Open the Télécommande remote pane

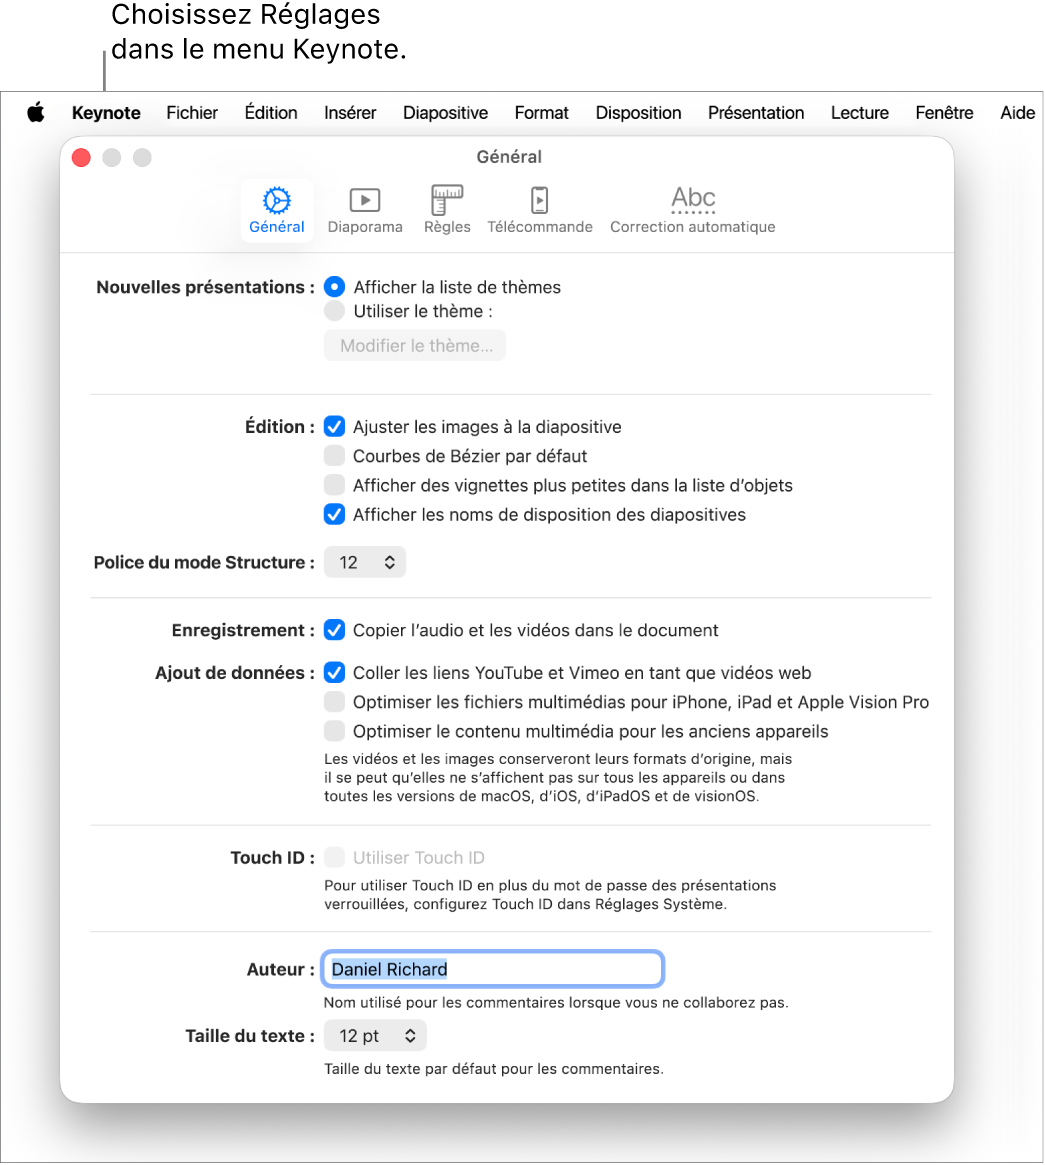(x=540, y=210)
